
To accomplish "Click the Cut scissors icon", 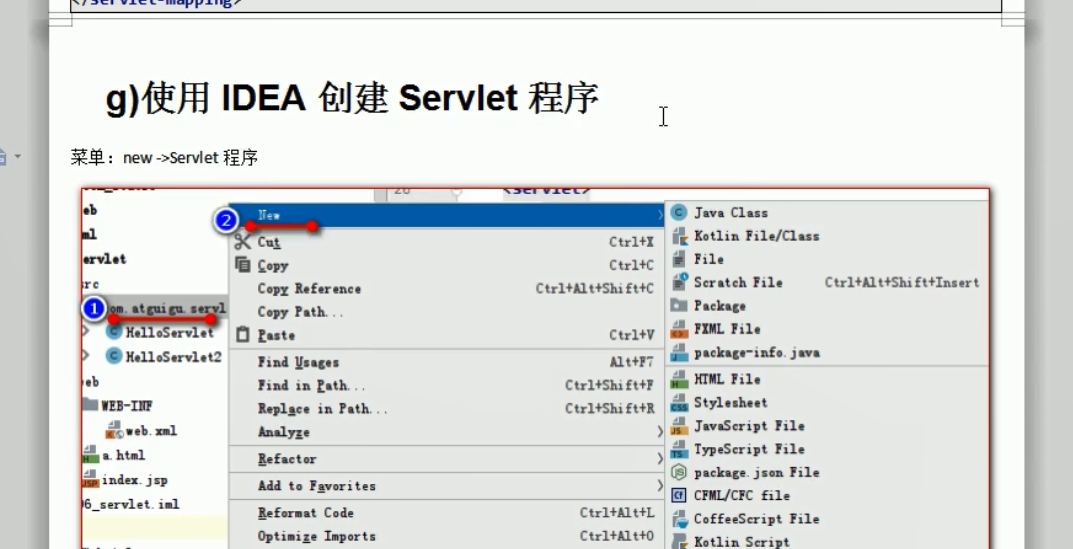I will tap(242, 242).
